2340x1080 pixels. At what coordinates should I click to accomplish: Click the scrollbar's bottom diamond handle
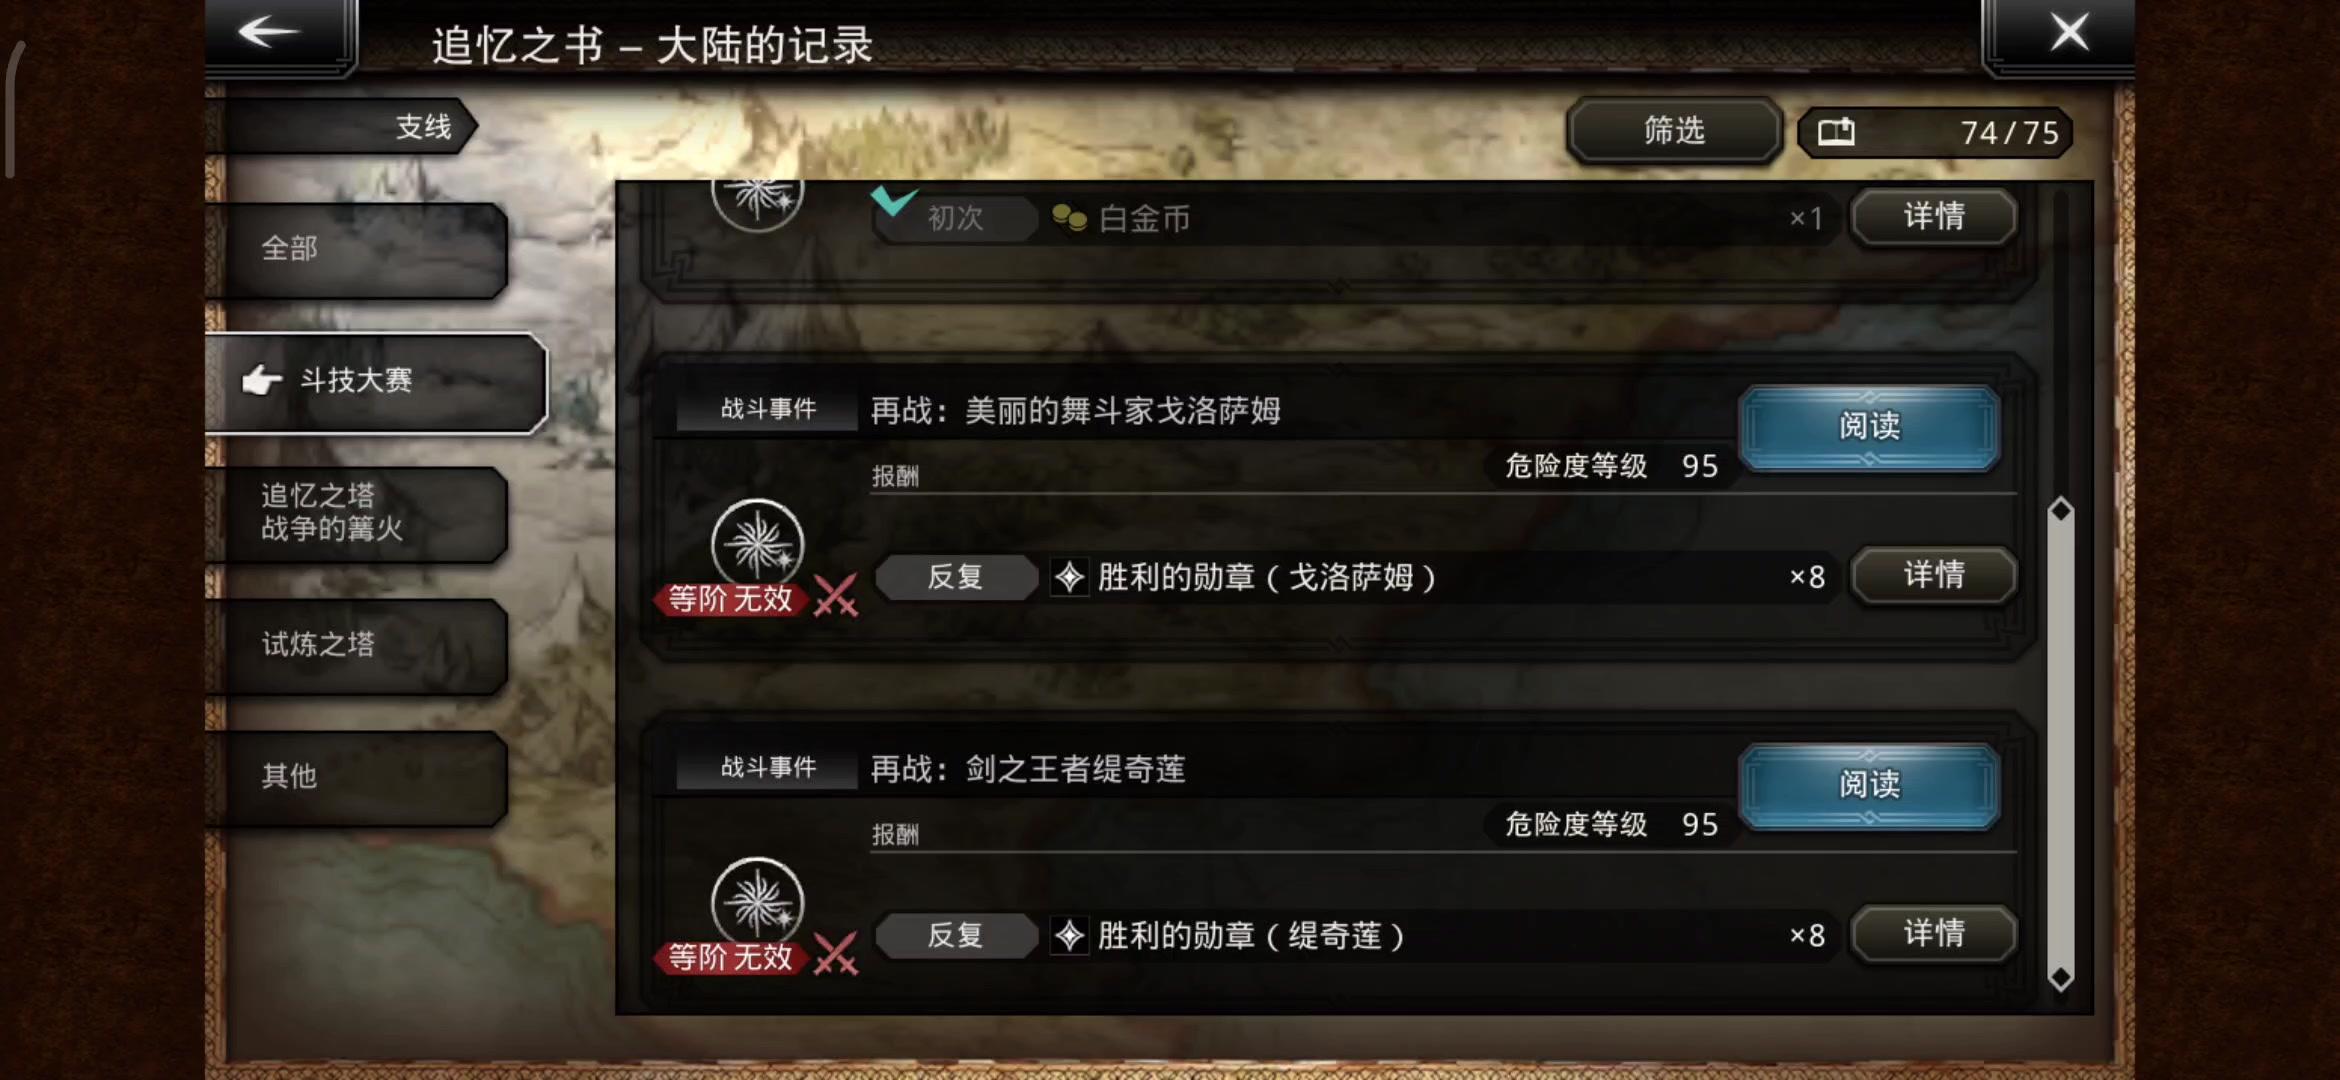tap(2060, 977)
